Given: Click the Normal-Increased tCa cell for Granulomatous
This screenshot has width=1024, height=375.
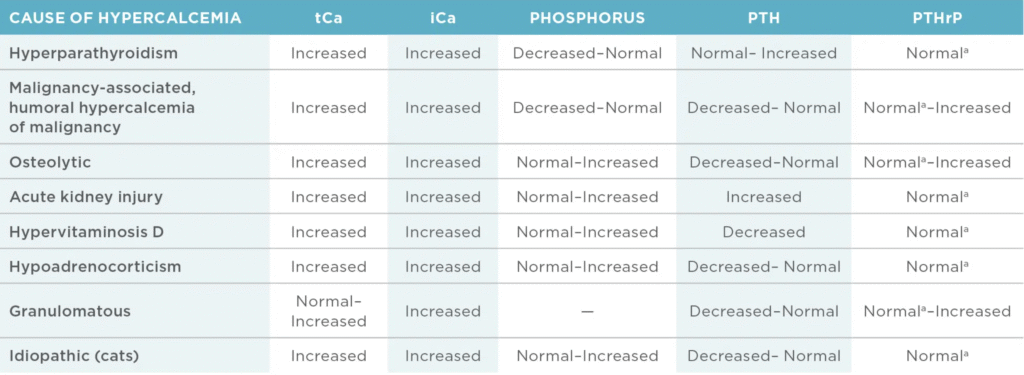Looking at the screenshot, I should [x=328, y=311].
